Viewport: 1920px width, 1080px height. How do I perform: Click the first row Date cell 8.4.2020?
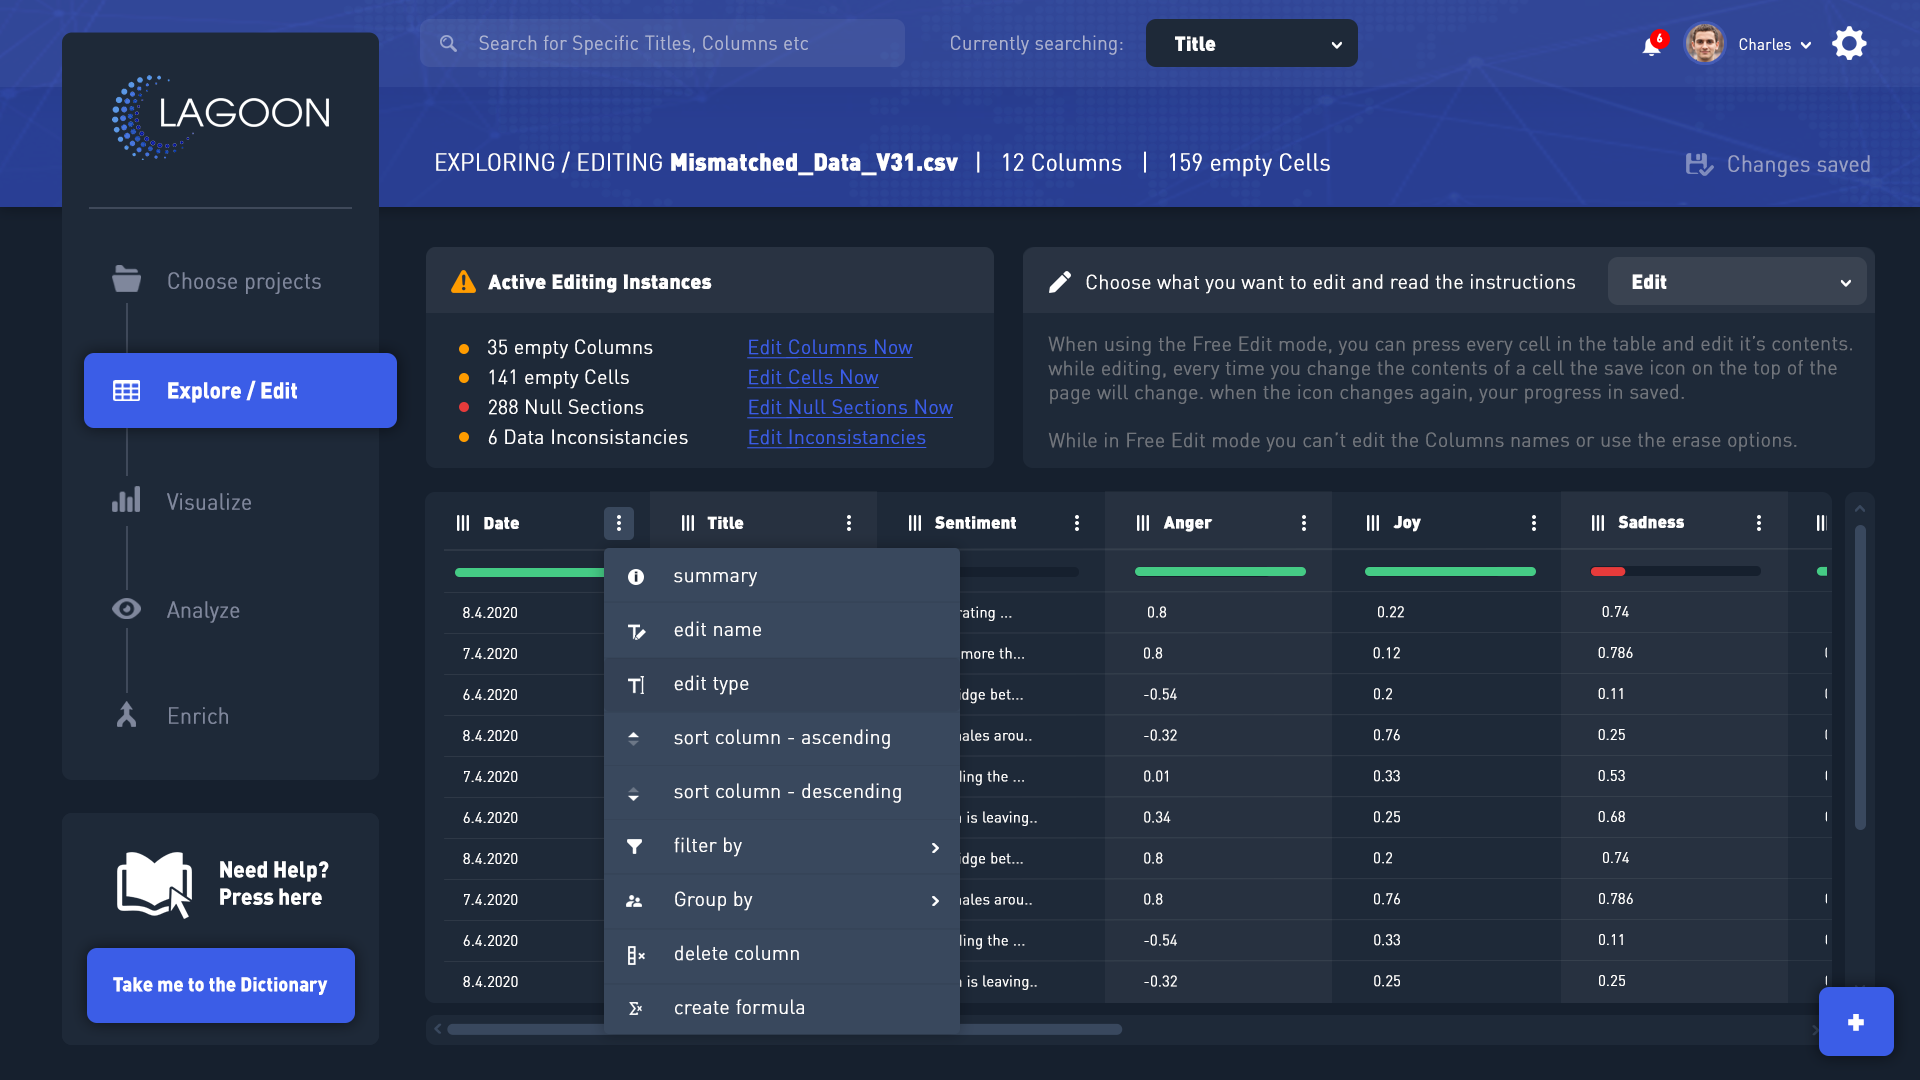(x=490, y=613)
